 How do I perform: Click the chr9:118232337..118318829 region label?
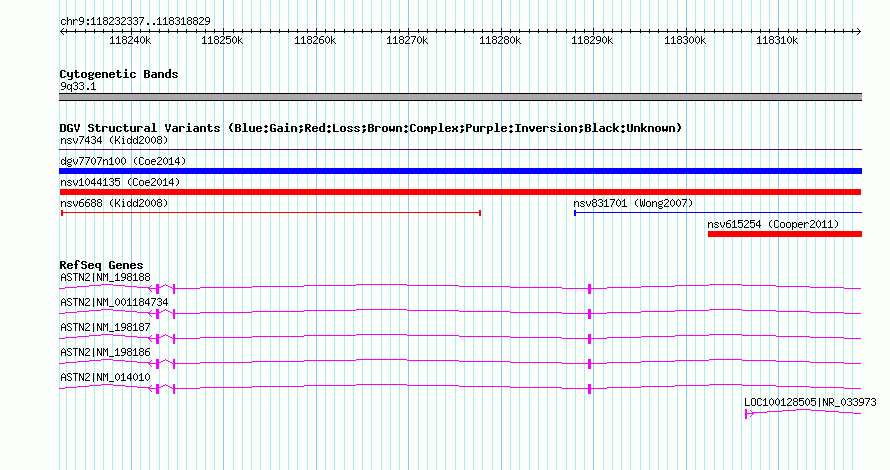[135, 22]
